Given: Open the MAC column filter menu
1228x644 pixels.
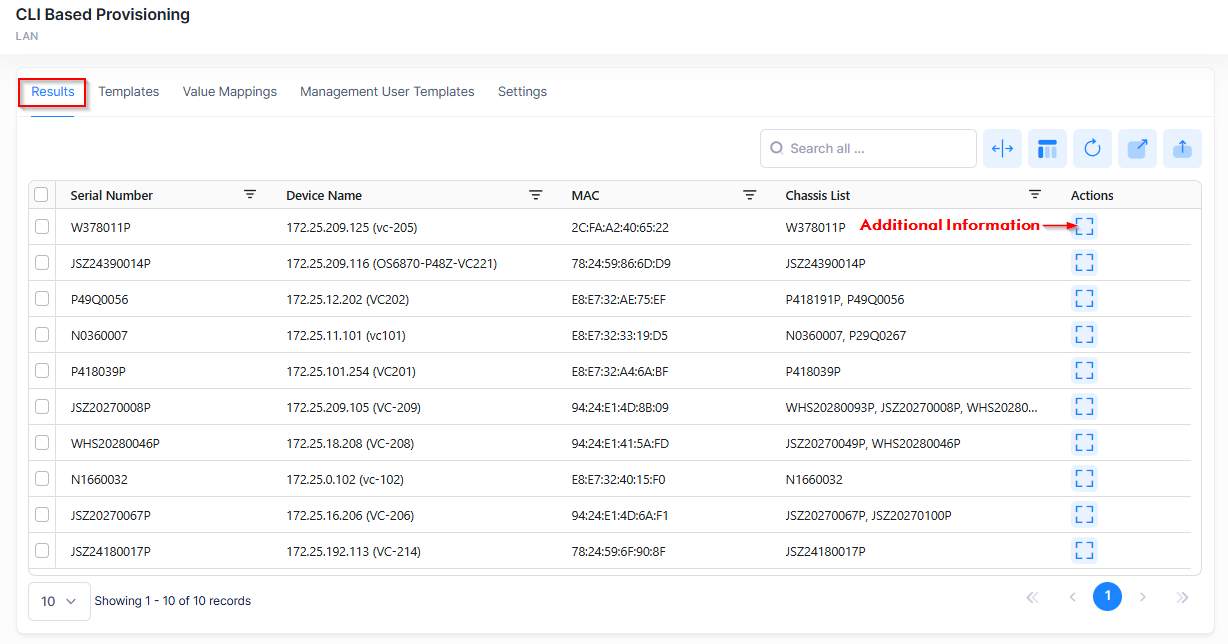Looking at the screenshot, I should [749, 195].
